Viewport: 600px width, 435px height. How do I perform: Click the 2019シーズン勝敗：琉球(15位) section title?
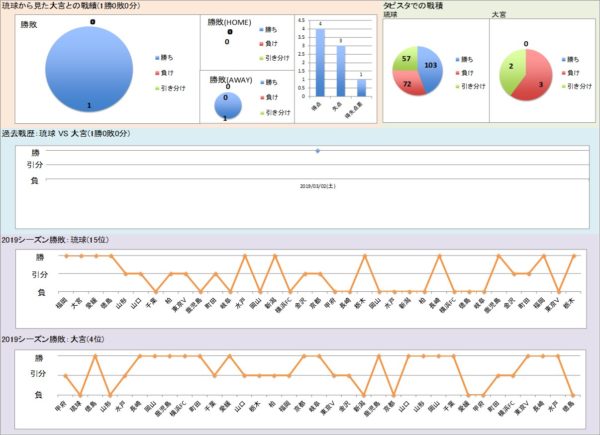click(56, 240)
